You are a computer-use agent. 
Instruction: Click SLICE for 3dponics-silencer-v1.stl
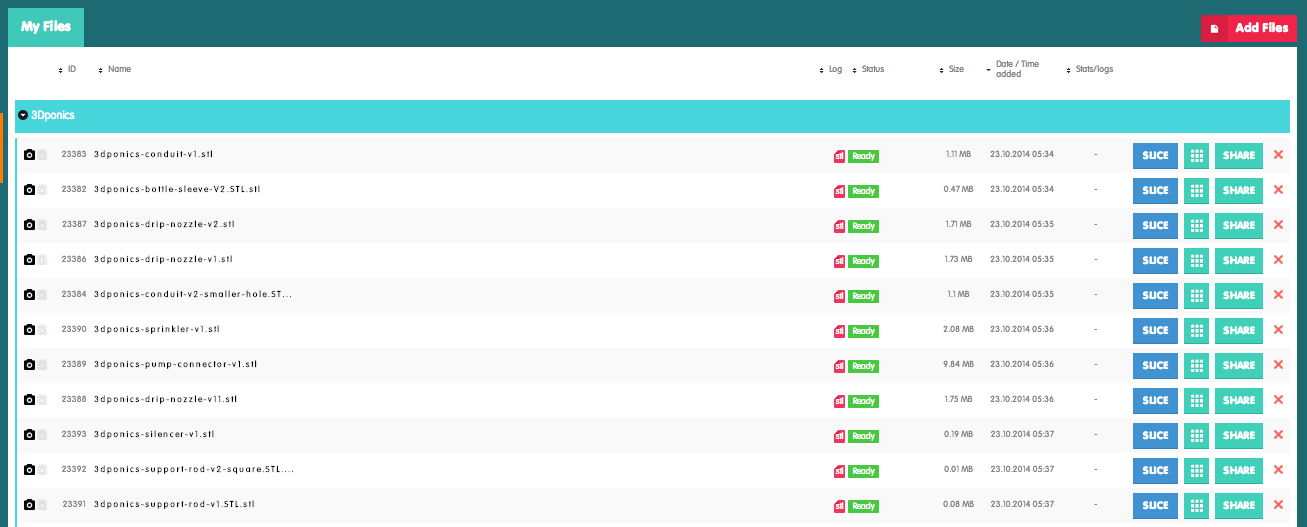coord(1155,436)
